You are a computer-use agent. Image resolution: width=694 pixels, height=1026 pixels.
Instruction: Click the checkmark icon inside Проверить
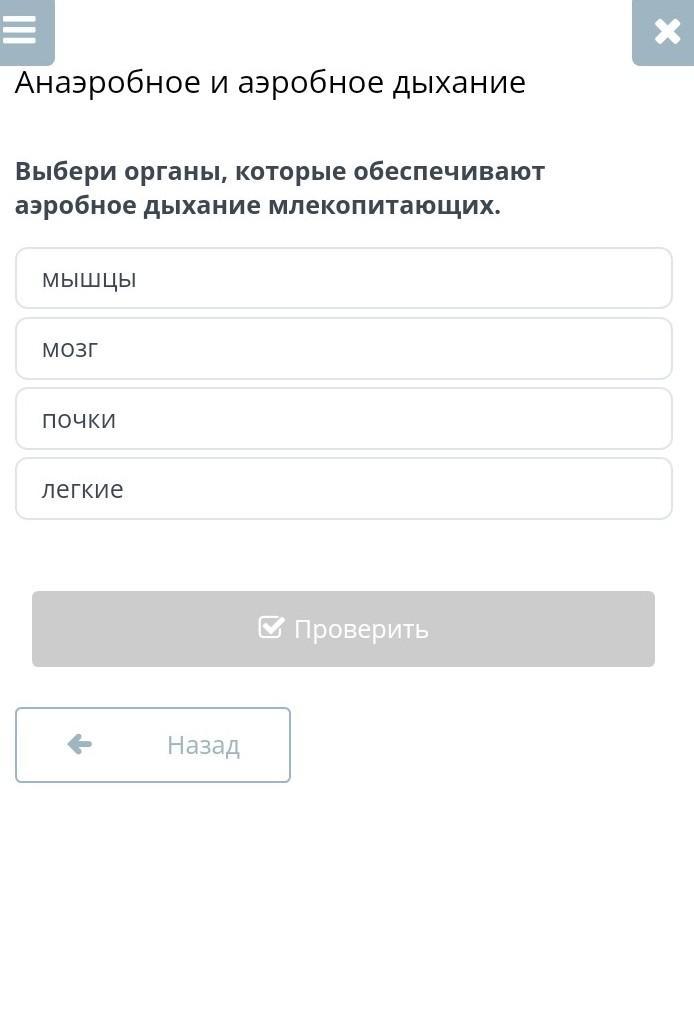(271, 627)
